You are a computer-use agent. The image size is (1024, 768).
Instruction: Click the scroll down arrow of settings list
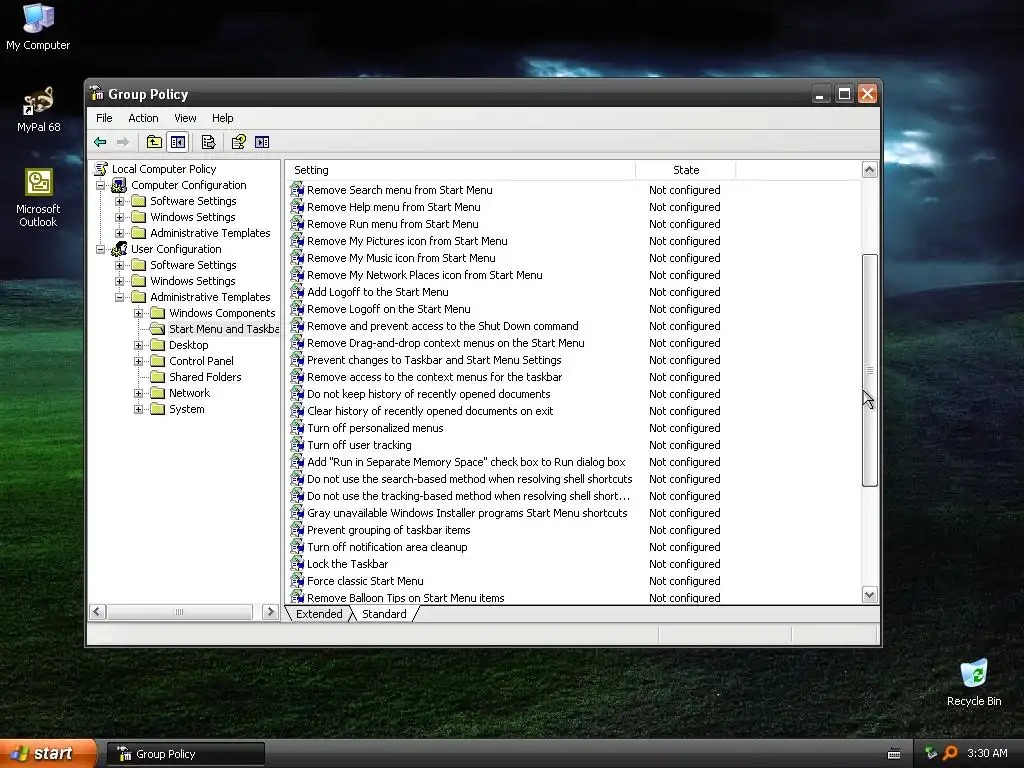point(869,594)
